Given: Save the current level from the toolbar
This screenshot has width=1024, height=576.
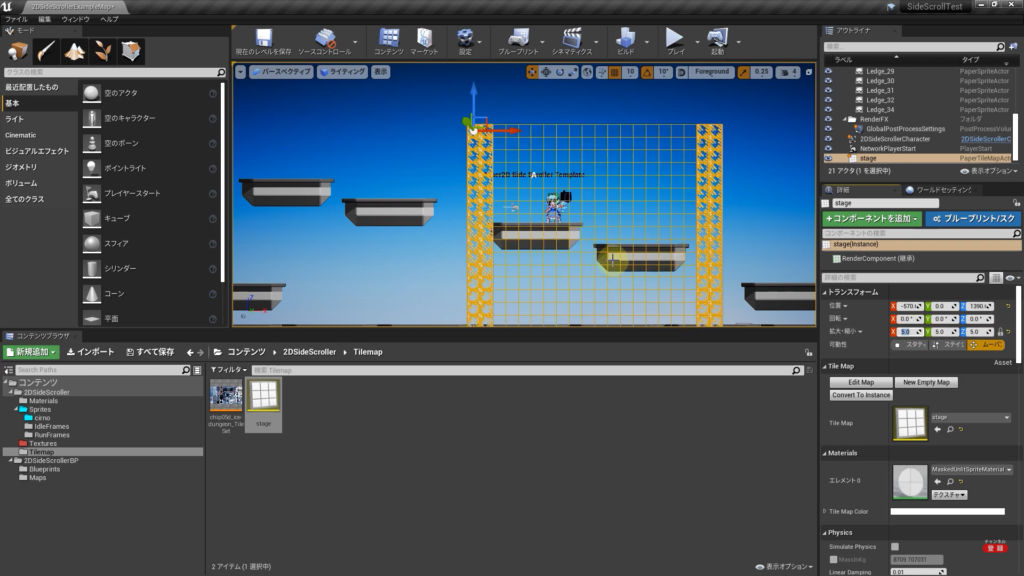Looking at the screenshot, I should 263,40.
